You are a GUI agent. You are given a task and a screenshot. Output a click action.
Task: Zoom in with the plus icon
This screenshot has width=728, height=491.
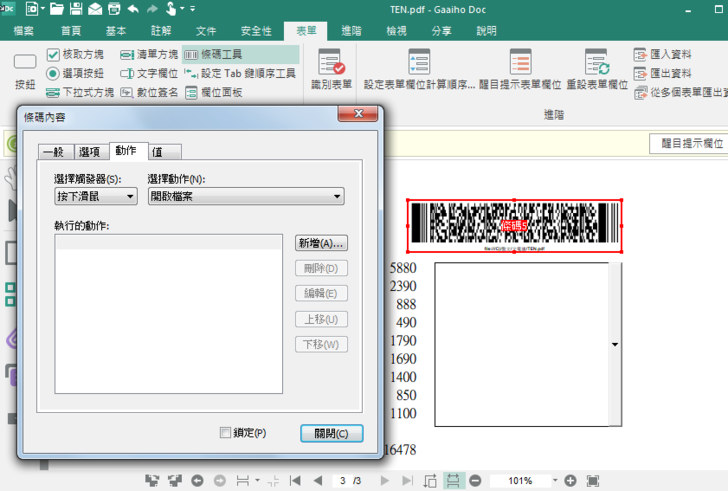tap(571, 480)
